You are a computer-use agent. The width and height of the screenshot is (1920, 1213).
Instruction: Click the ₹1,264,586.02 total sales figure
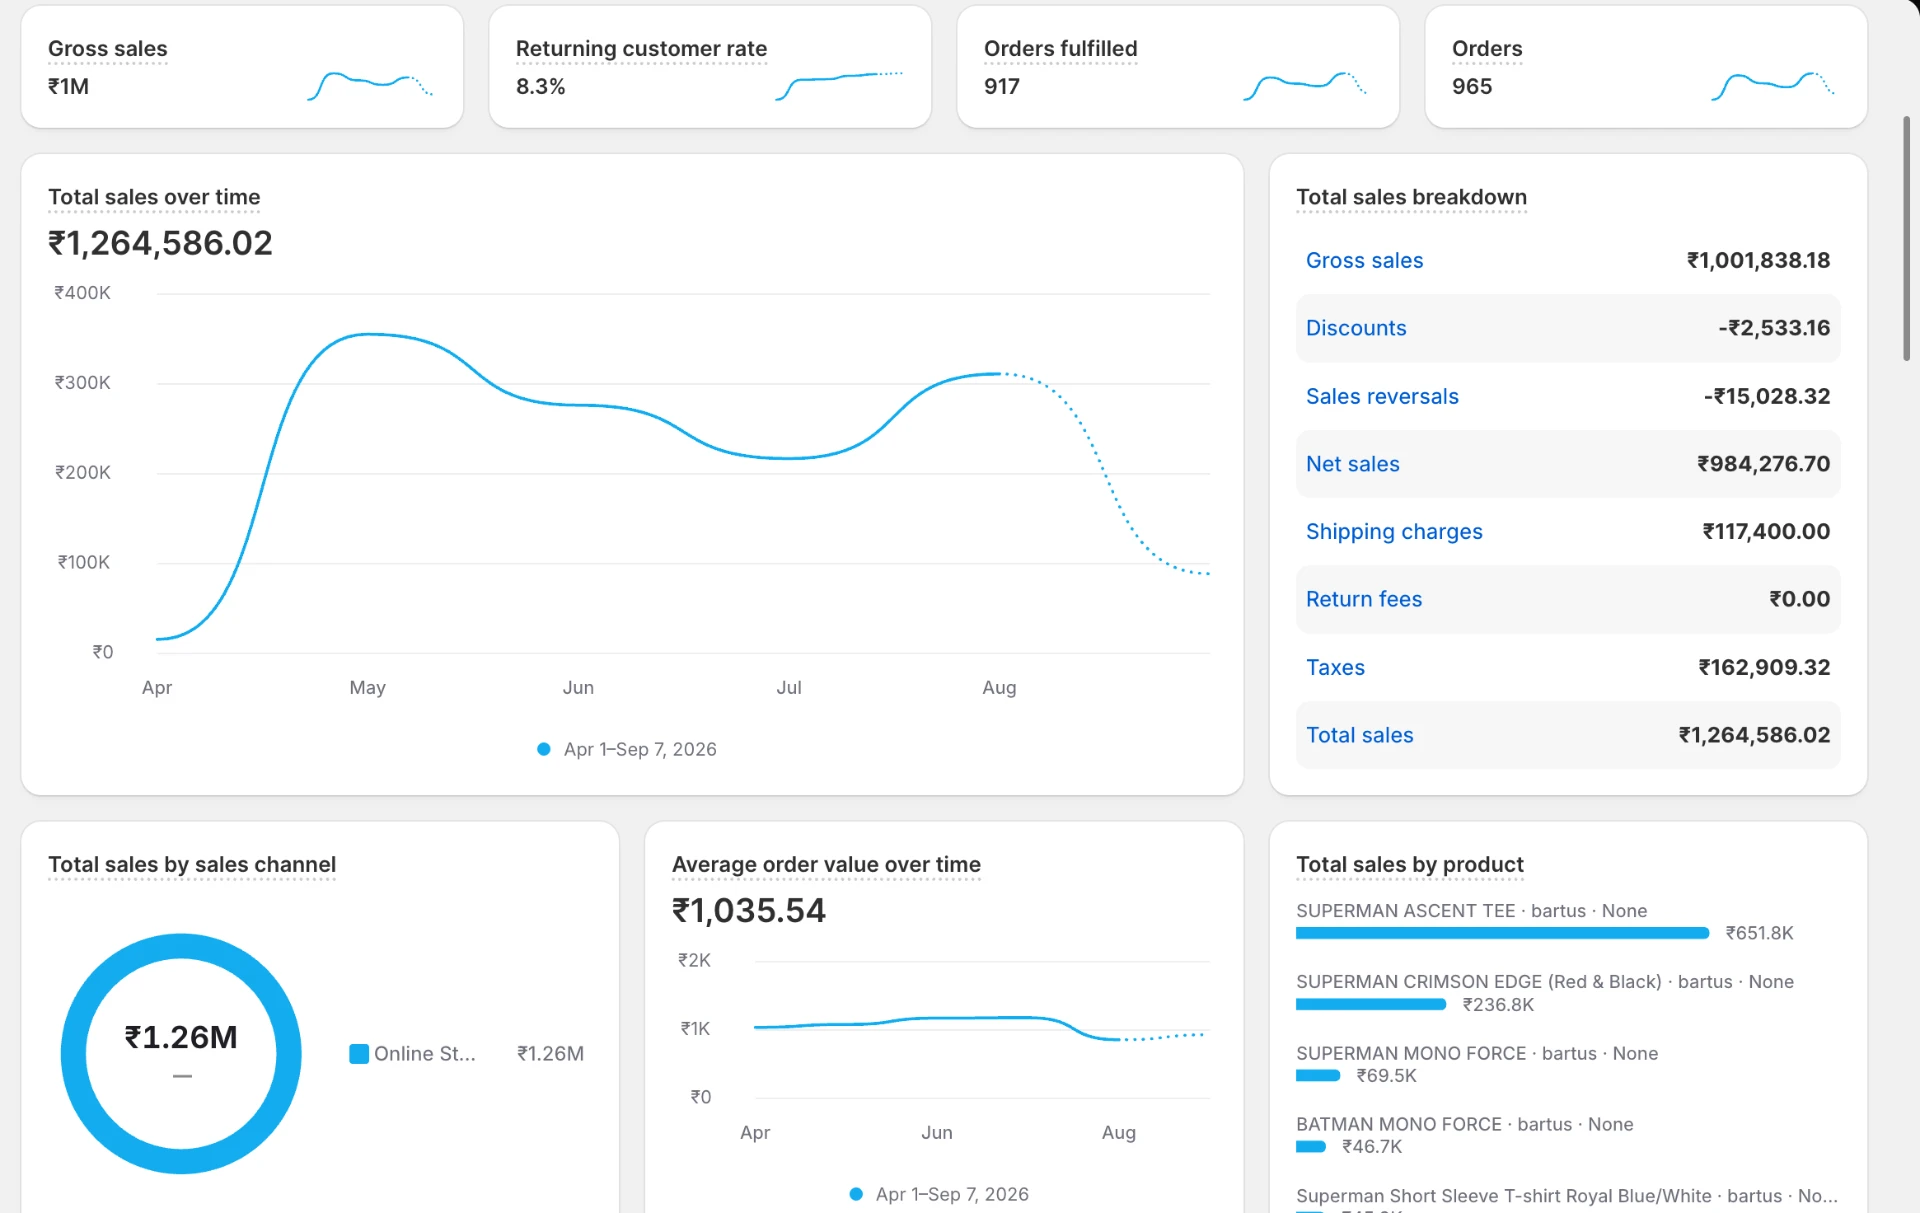tap(160, 243)
